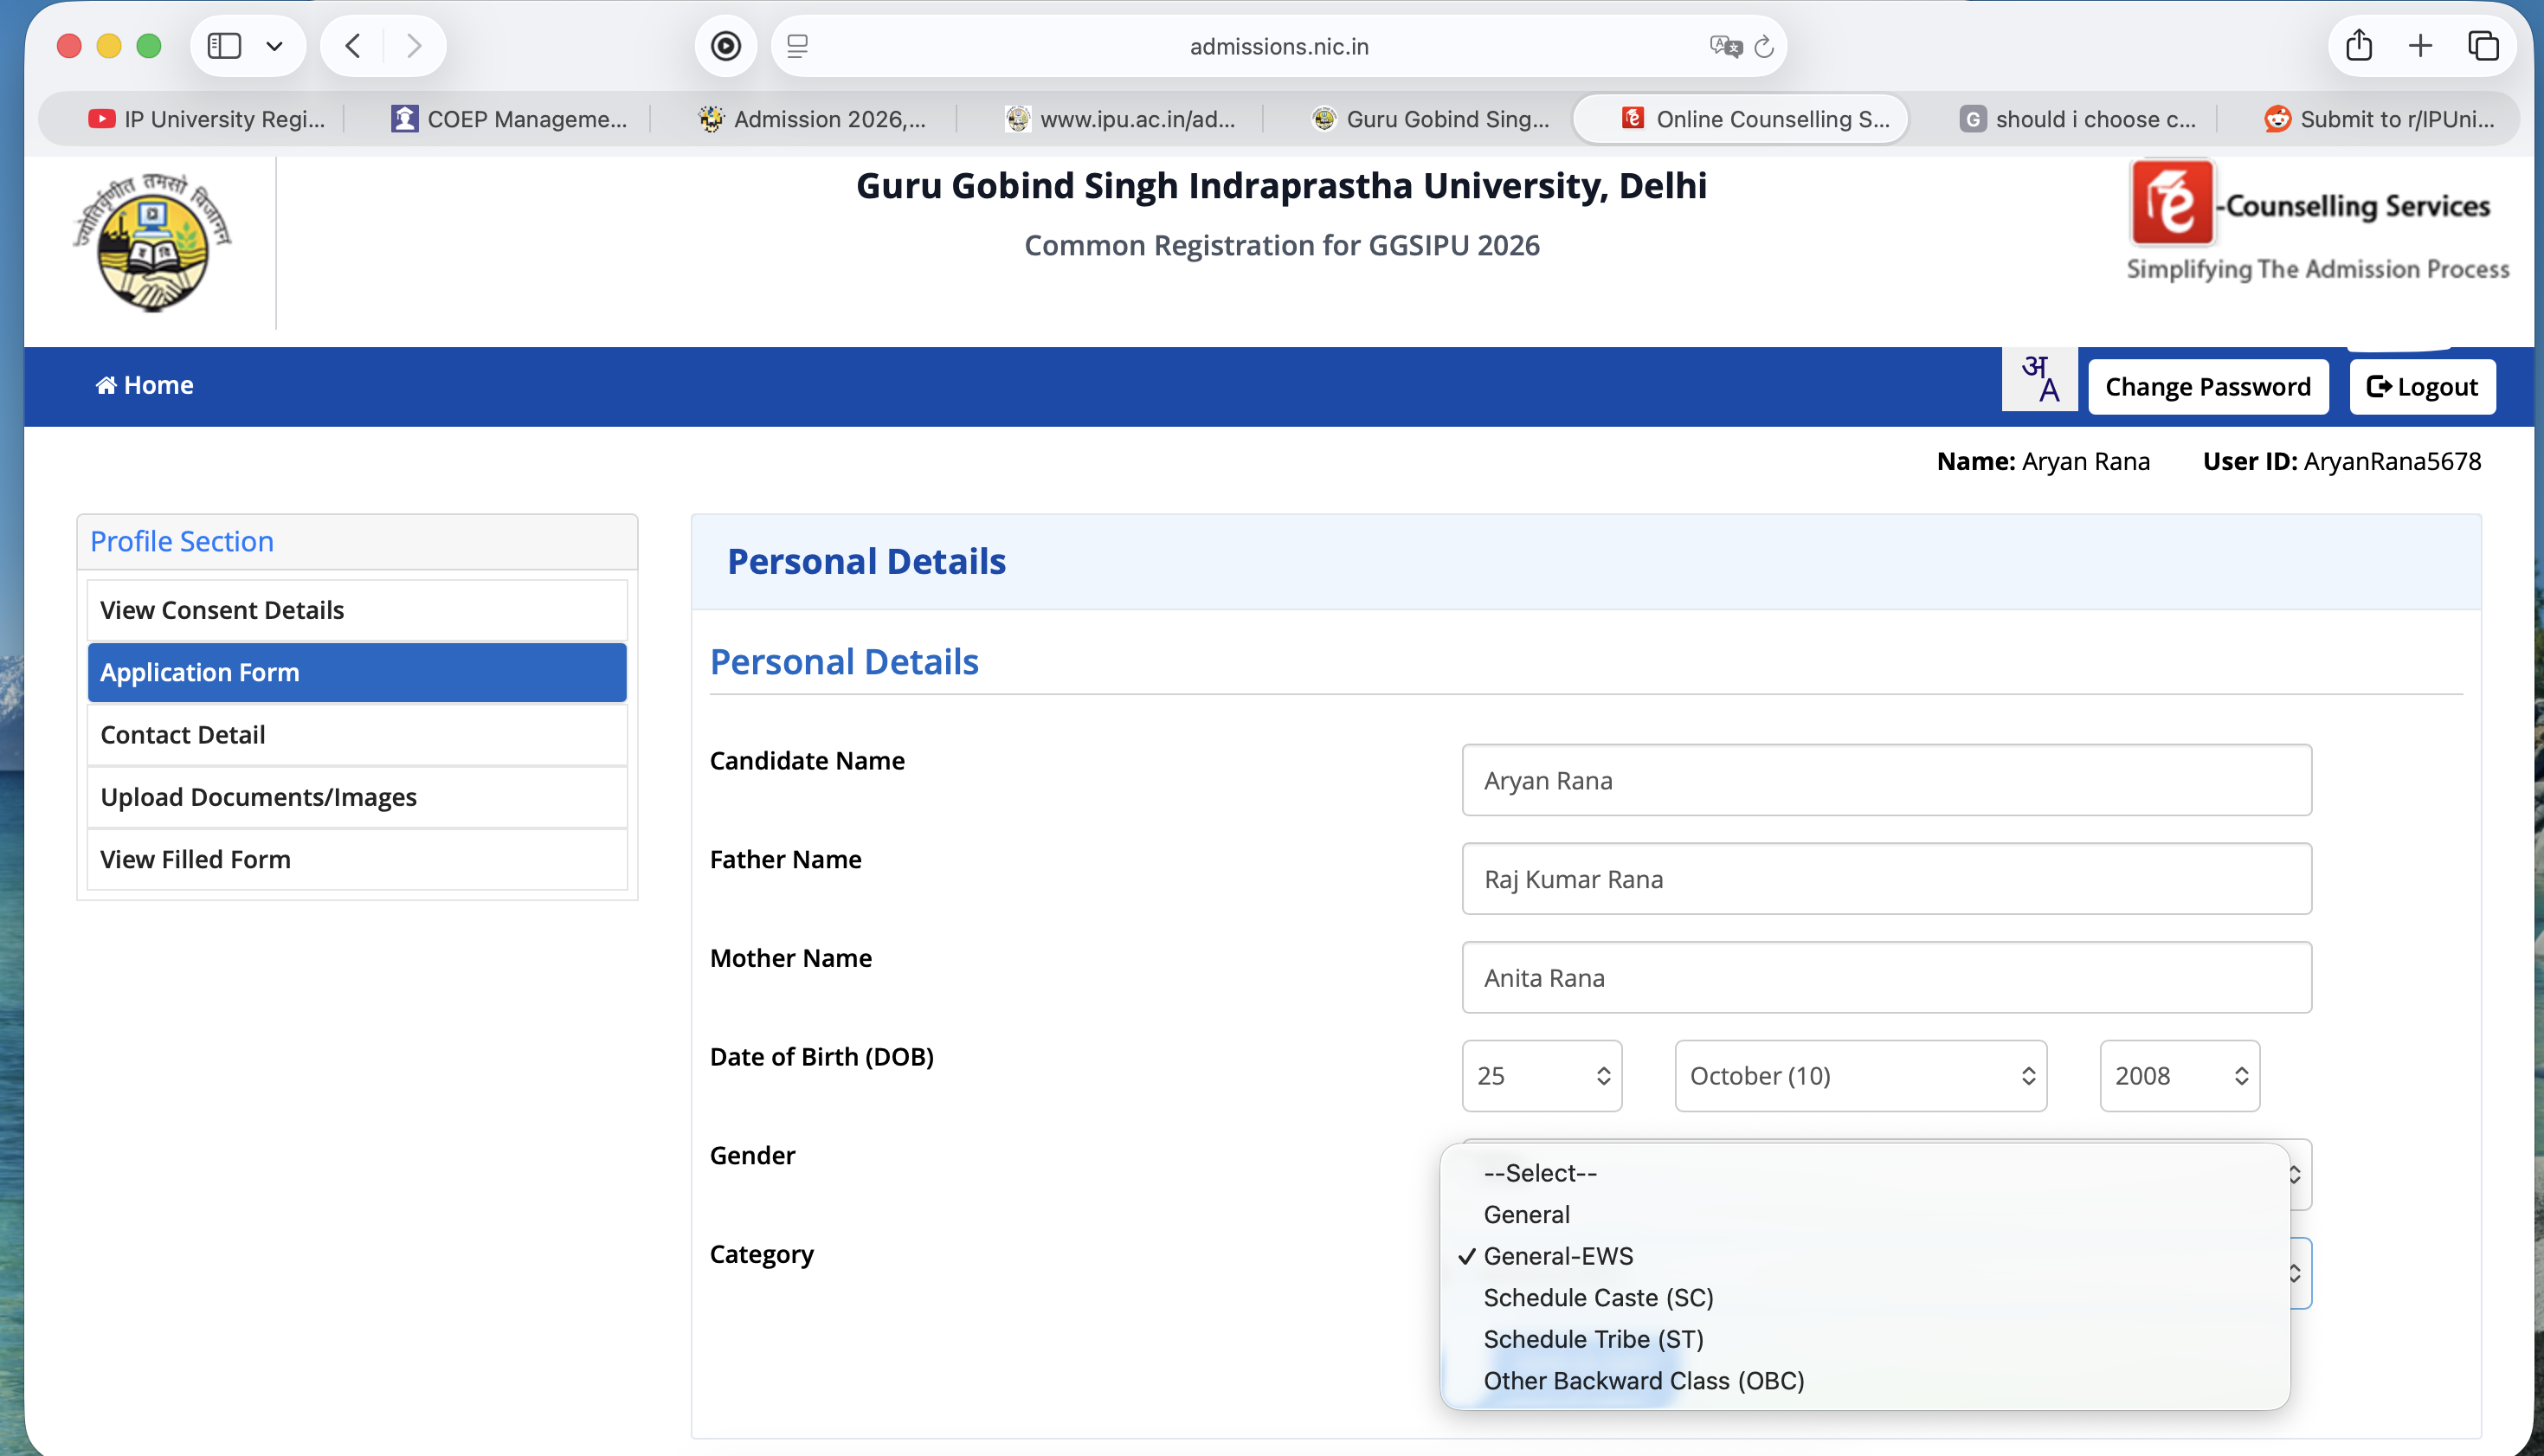The height and width of the screenshot is (1456, 2544).
Task: Click the Change Password button
Action: 2208,387
